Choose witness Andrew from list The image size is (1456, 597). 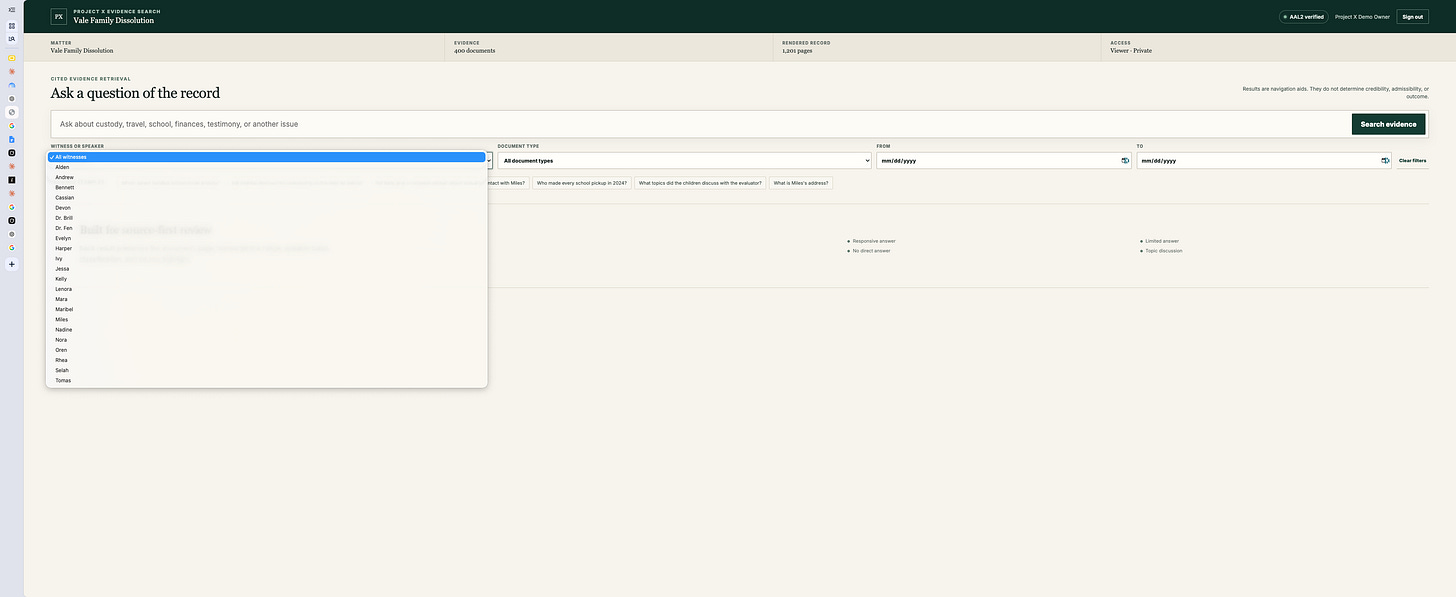[x=266, y=177]
